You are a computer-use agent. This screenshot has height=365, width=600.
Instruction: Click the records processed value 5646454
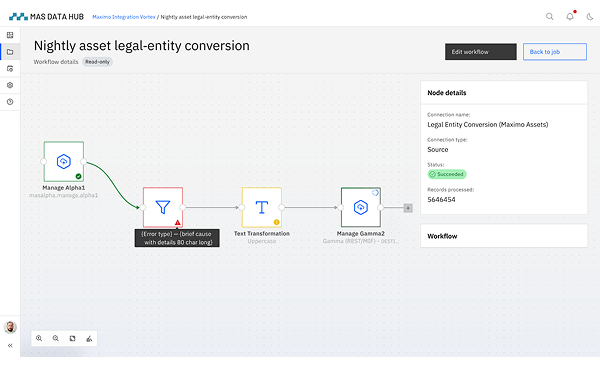[x=441, y=200]
